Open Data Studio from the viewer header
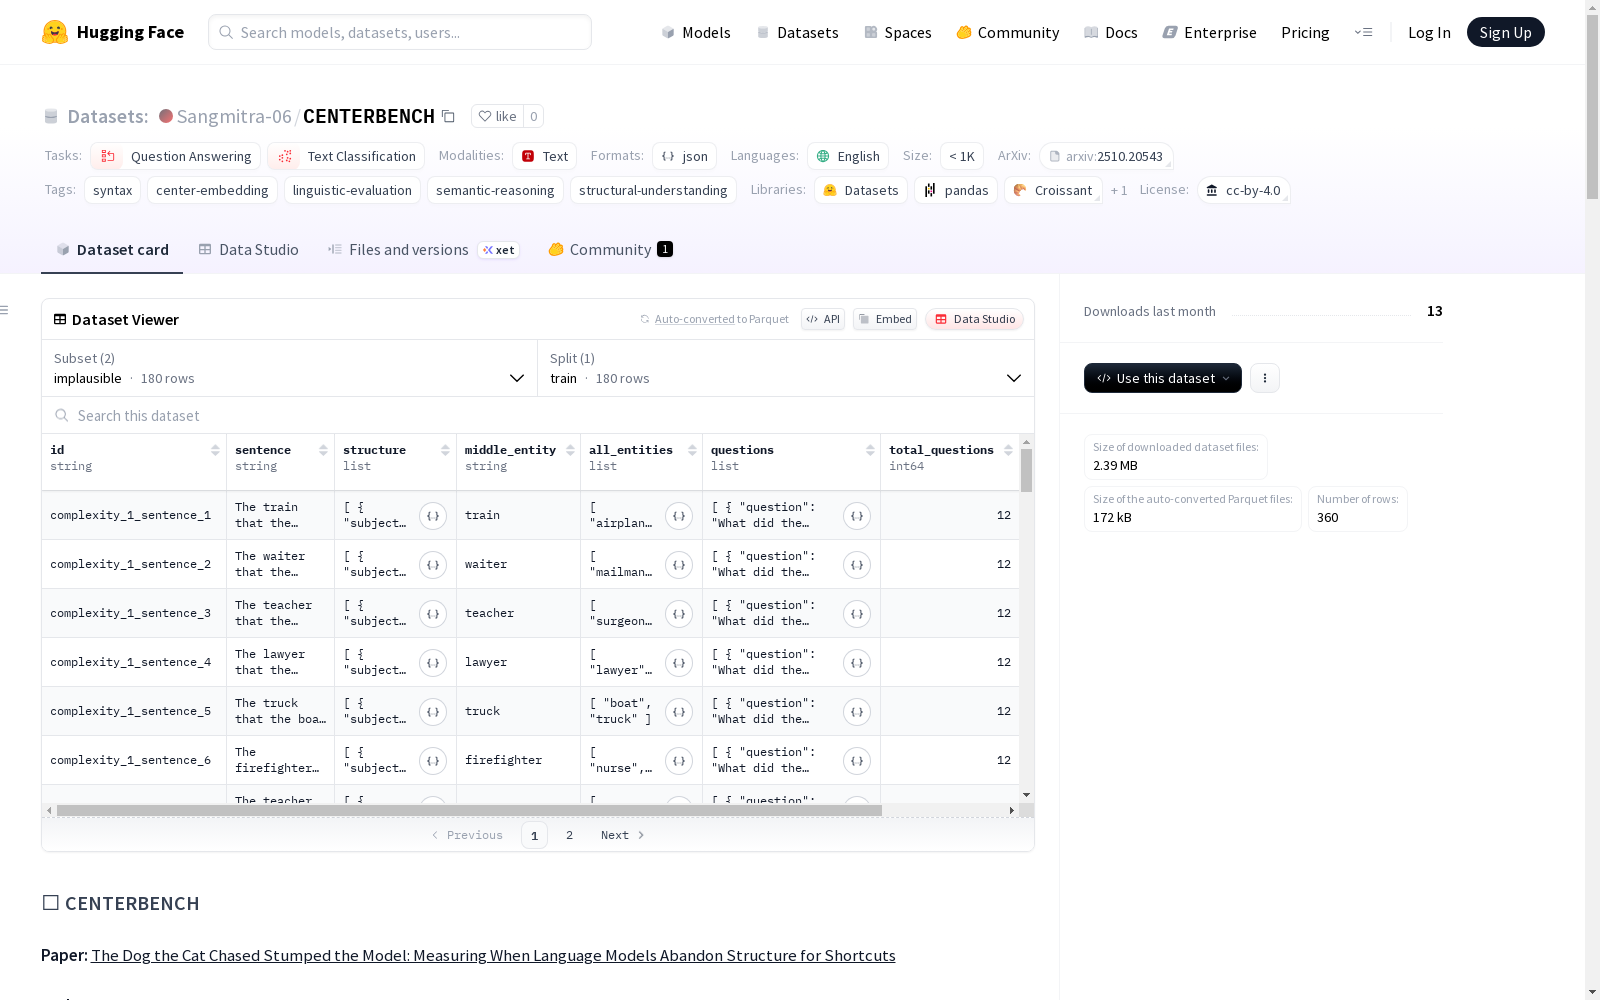 (974, 319)
